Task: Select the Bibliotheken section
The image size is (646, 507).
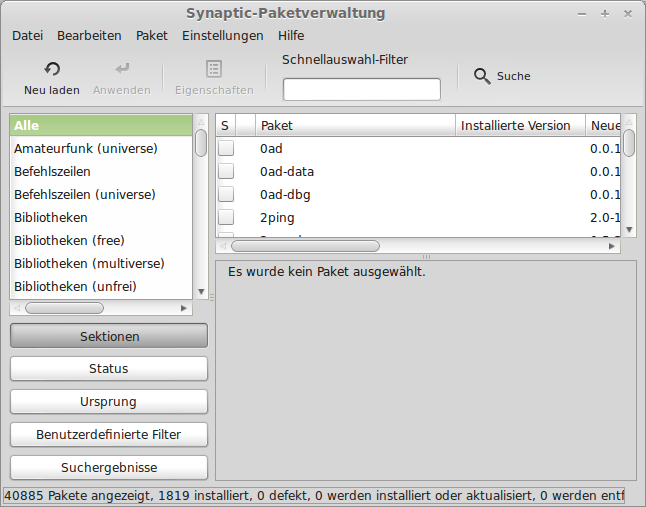Action: 101,217
